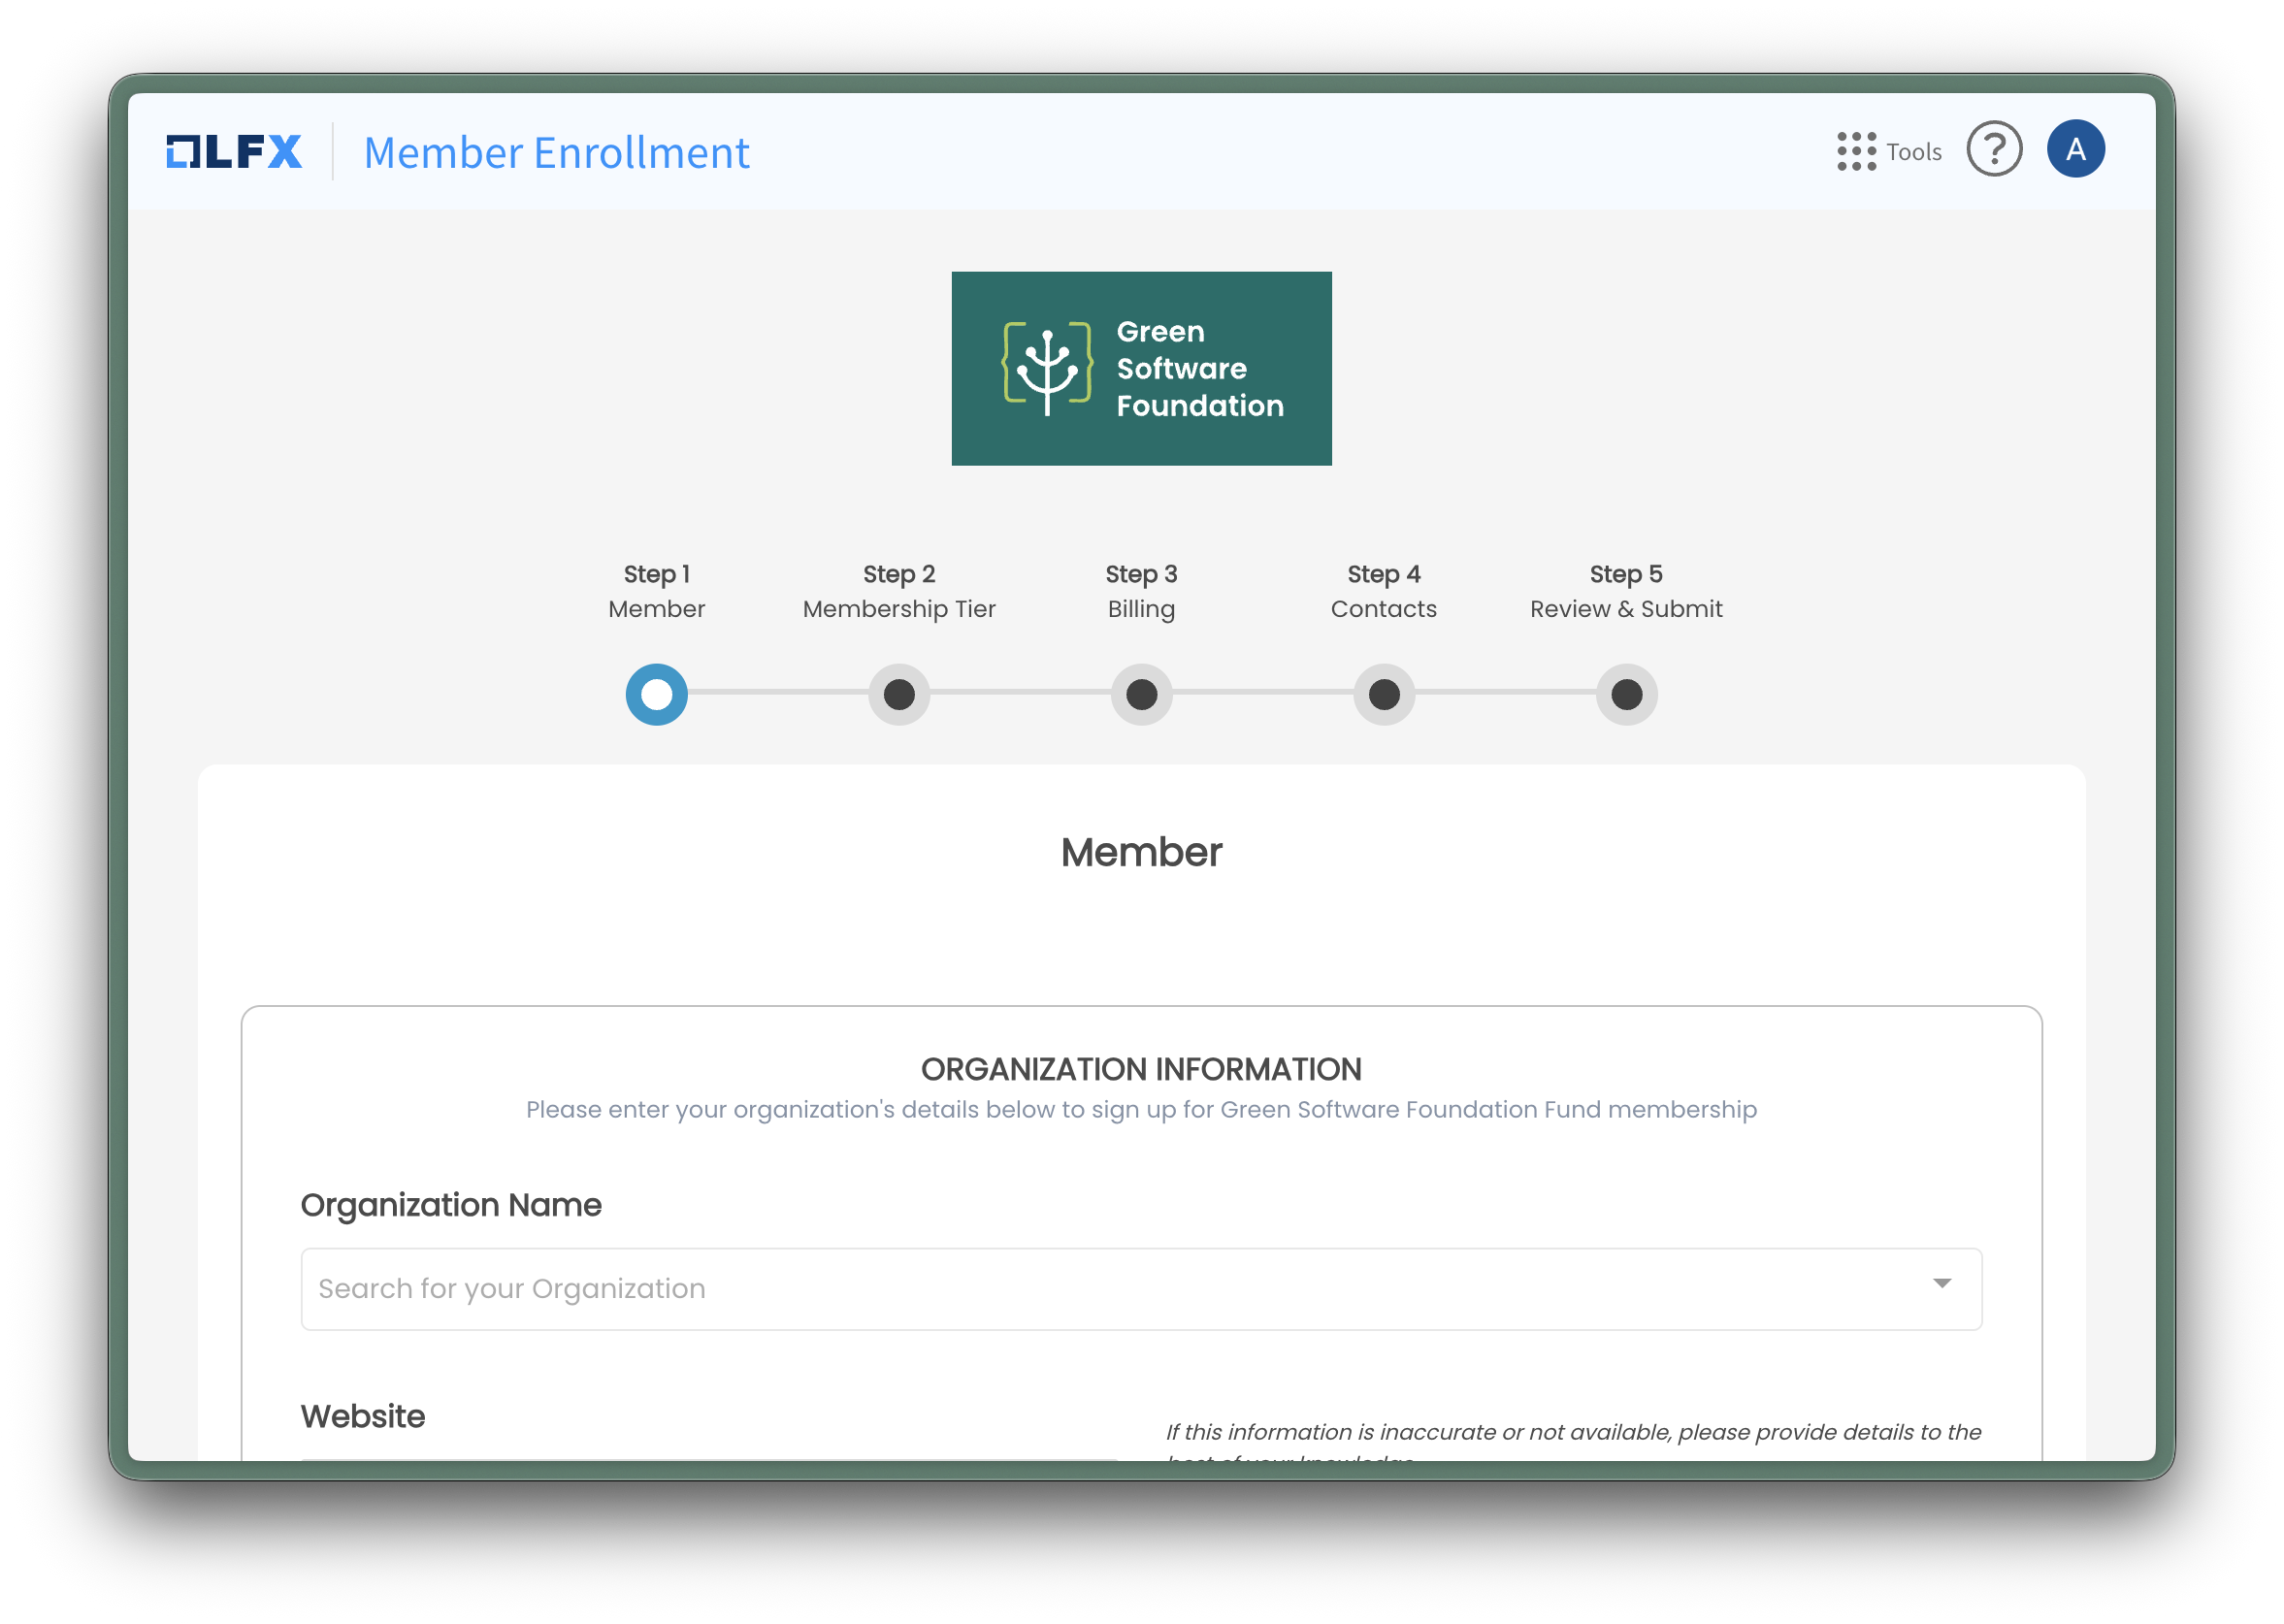Open the Organization Name dropdown
The image size is (2284, 1624).
[1140, 1289]
